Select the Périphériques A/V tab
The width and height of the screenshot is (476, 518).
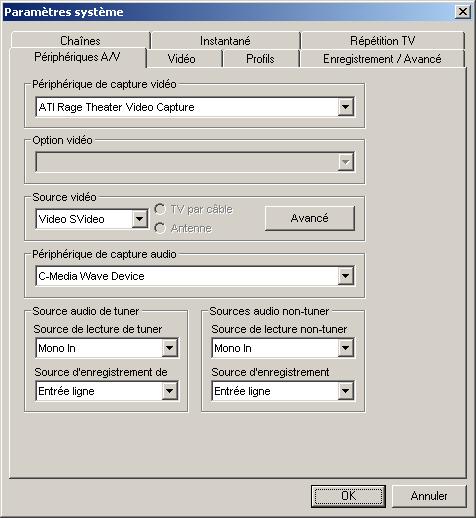(x=77, y=57)
